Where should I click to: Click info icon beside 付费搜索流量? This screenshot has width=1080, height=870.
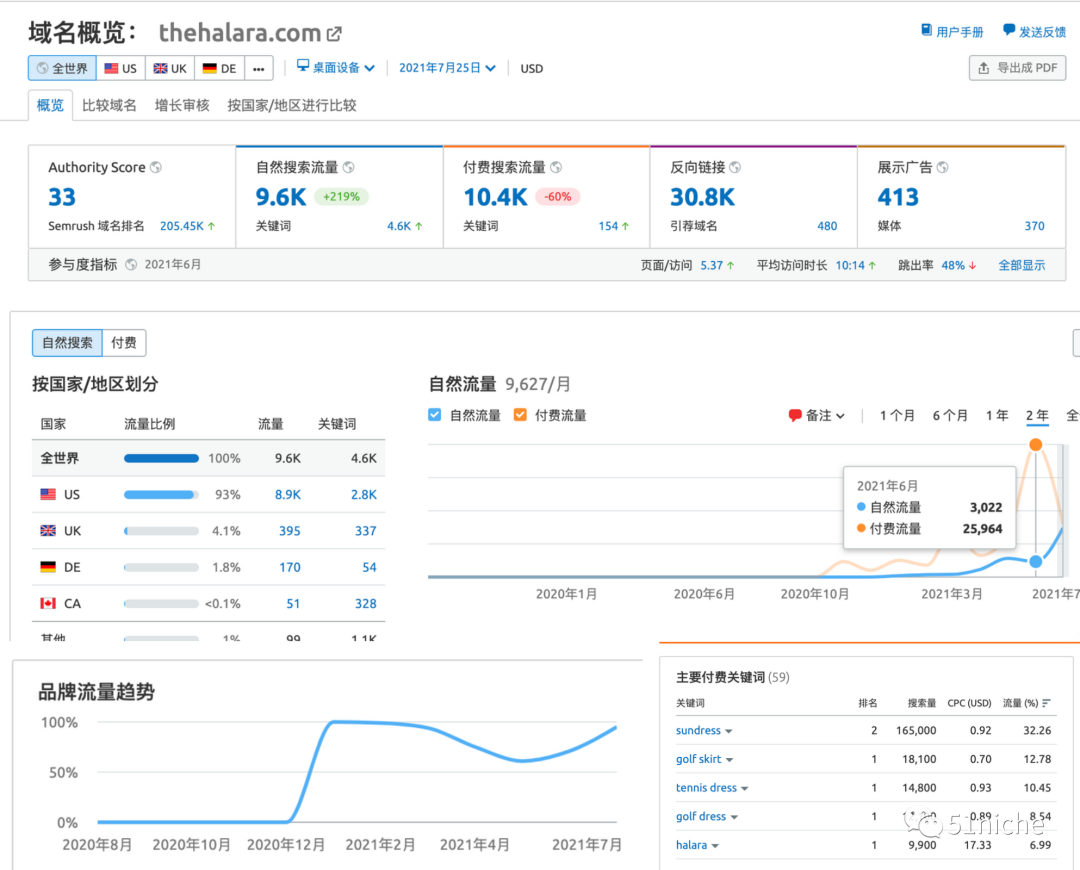click(x=556, y=167)
